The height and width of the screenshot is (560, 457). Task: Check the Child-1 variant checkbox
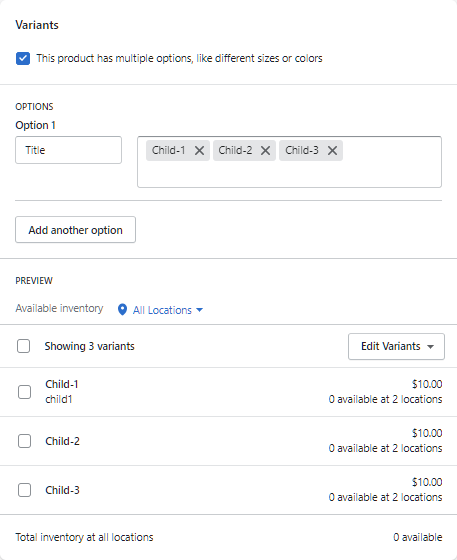coord(24,392)
